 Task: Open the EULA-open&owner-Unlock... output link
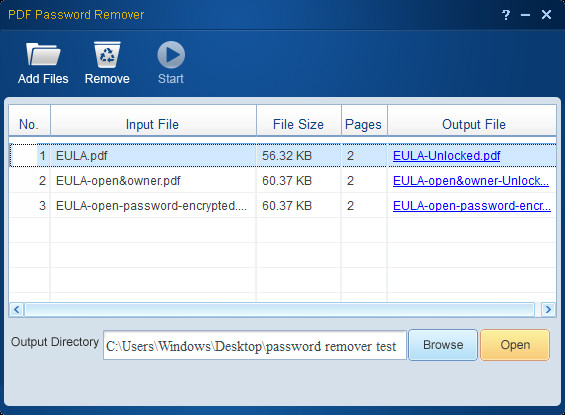coord(471,180)
